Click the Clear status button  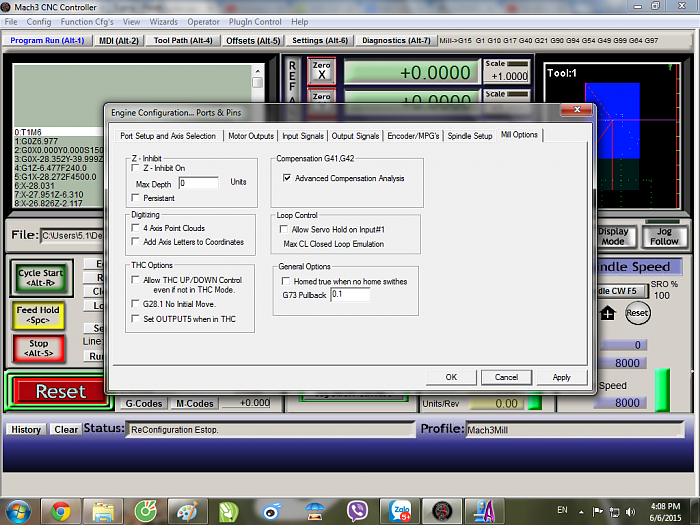66,429
